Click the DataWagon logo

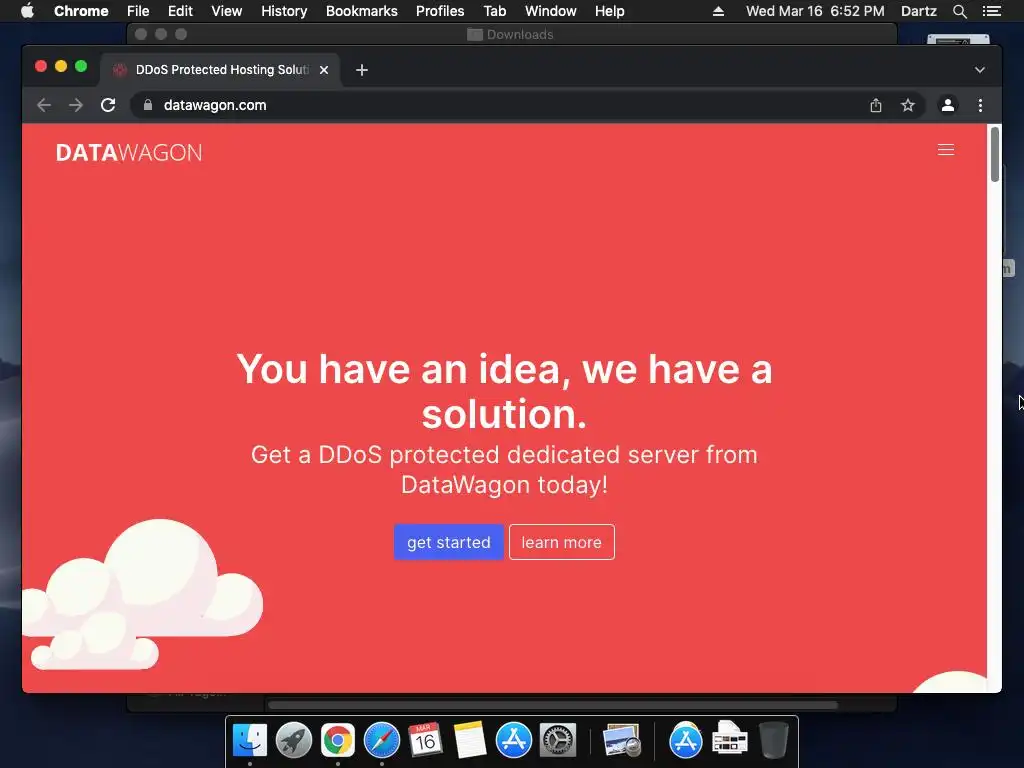pos(129,153)
